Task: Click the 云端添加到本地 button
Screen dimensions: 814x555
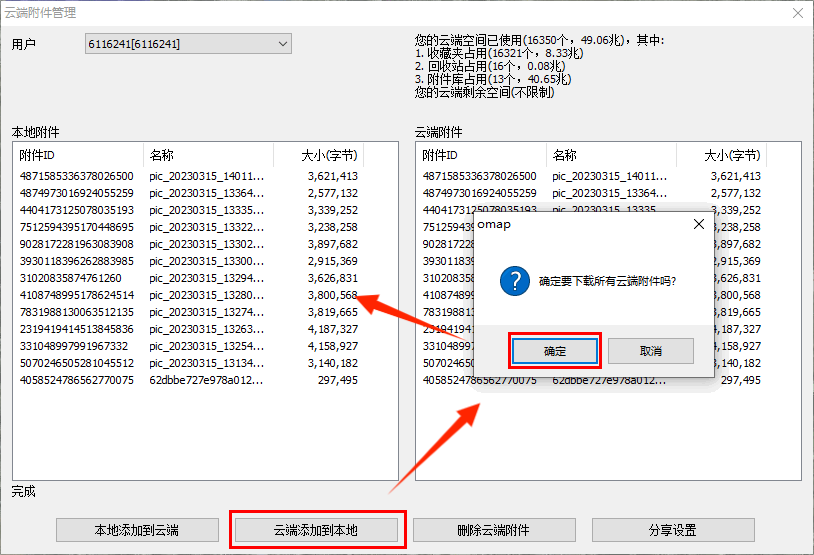Action: 316,530
